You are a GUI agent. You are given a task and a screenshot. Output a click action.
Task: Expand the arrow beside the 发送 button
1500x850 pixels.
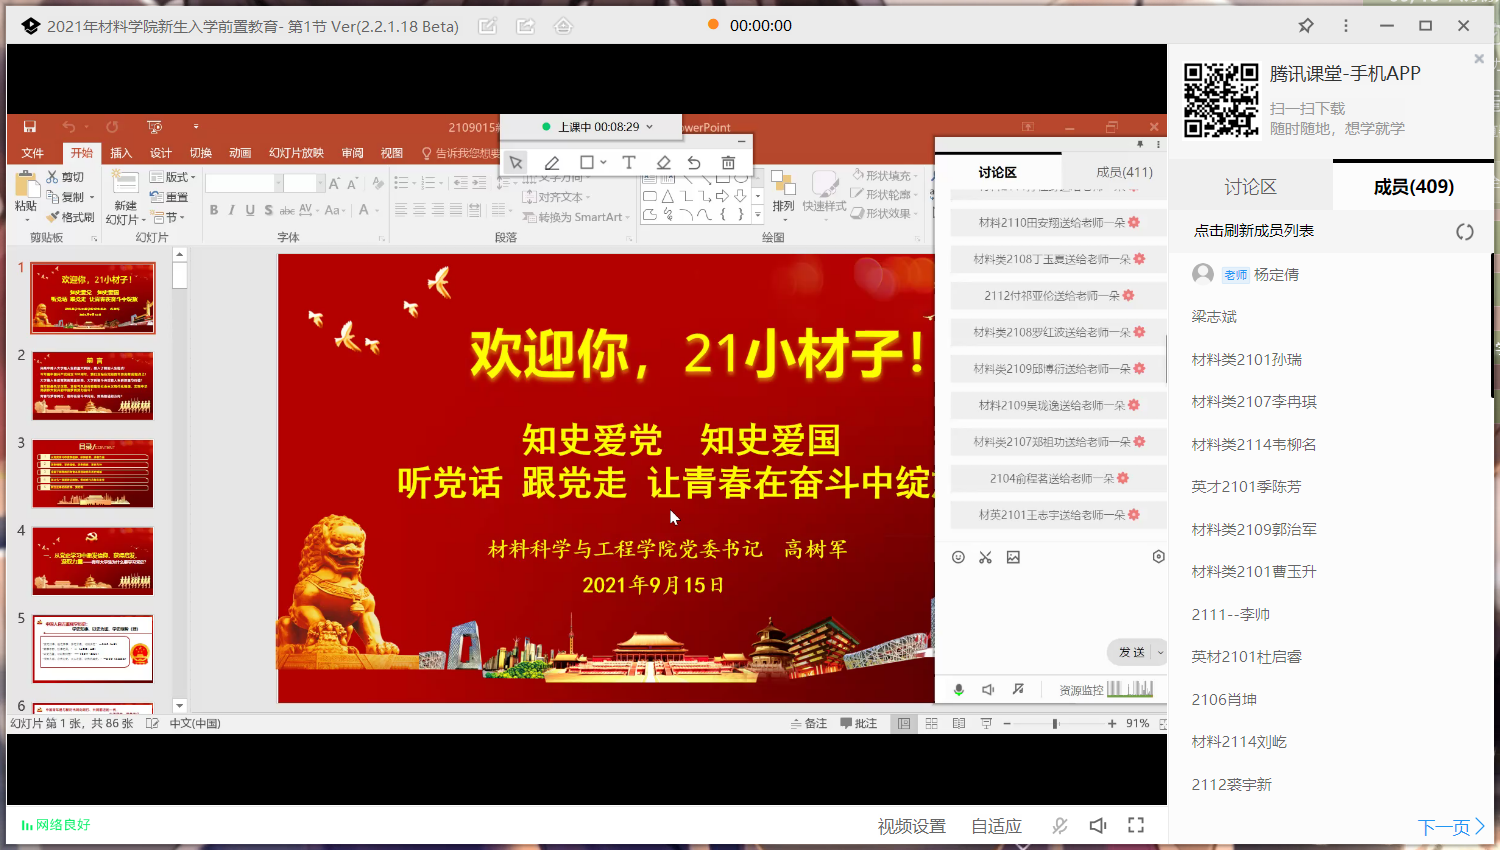[x=1160, y=652]
